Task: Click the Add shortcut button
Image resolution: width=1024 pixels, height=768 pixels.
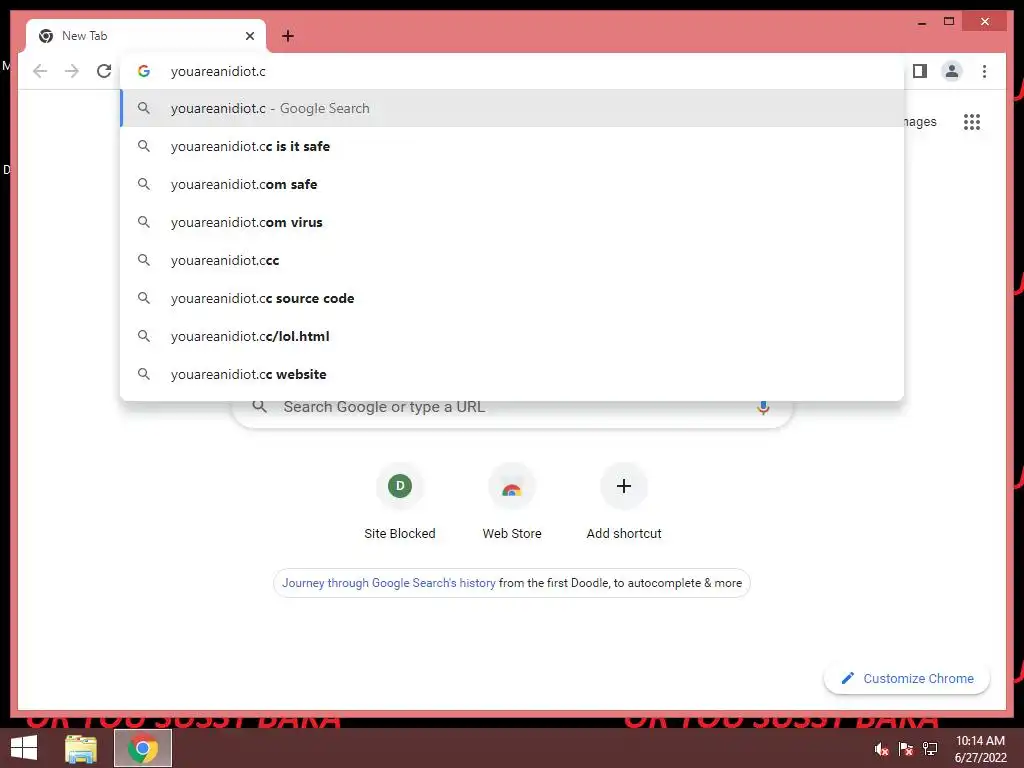Action: [624, 501]
